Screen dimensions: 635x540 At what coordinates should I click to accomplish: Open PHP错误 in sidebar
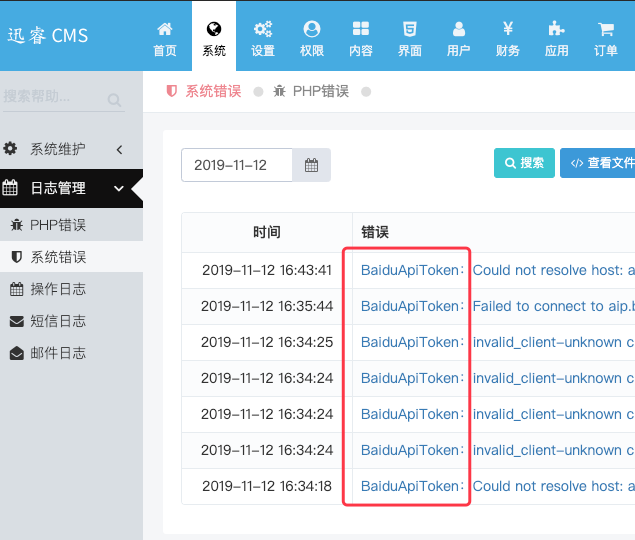point(71,225)
